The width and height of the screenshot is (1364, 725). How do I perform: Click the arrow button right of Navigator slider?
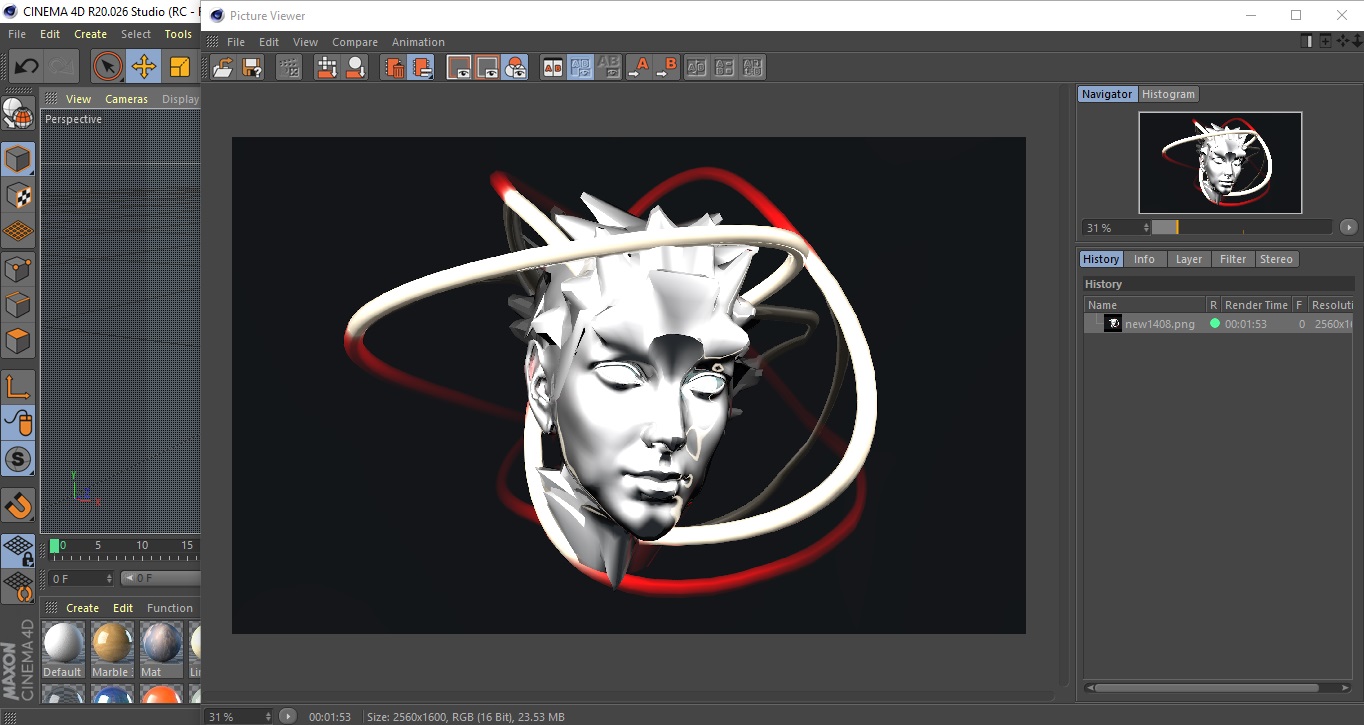1348,228
